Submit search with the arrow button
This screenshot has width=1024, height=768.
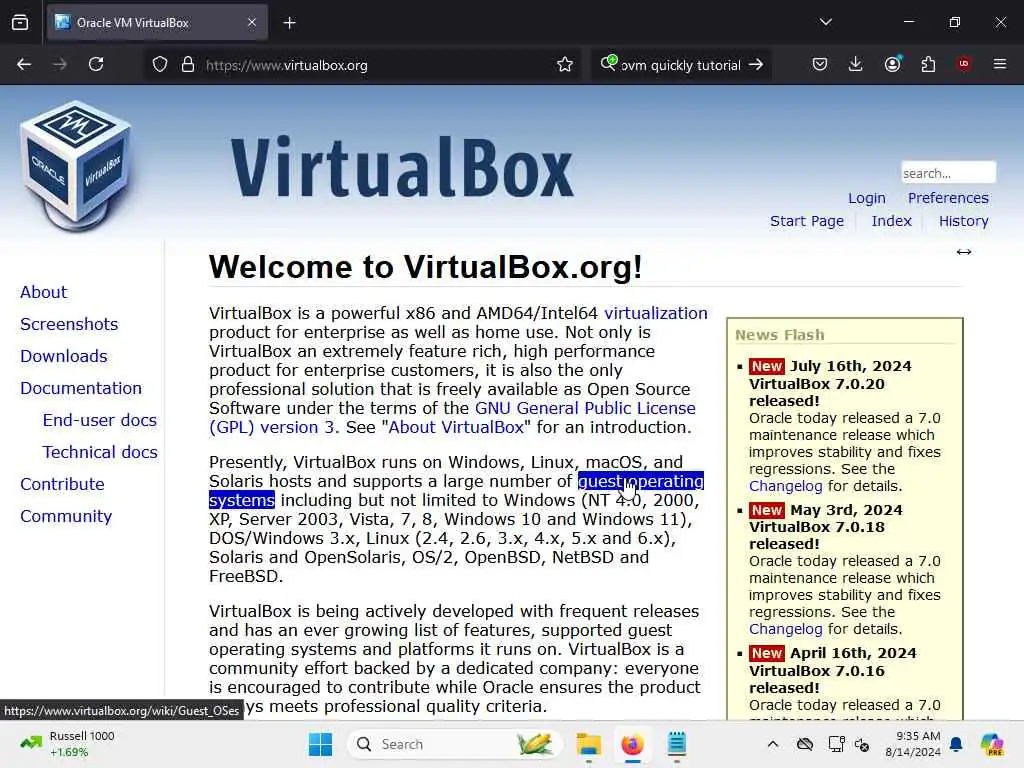point(756,64)
